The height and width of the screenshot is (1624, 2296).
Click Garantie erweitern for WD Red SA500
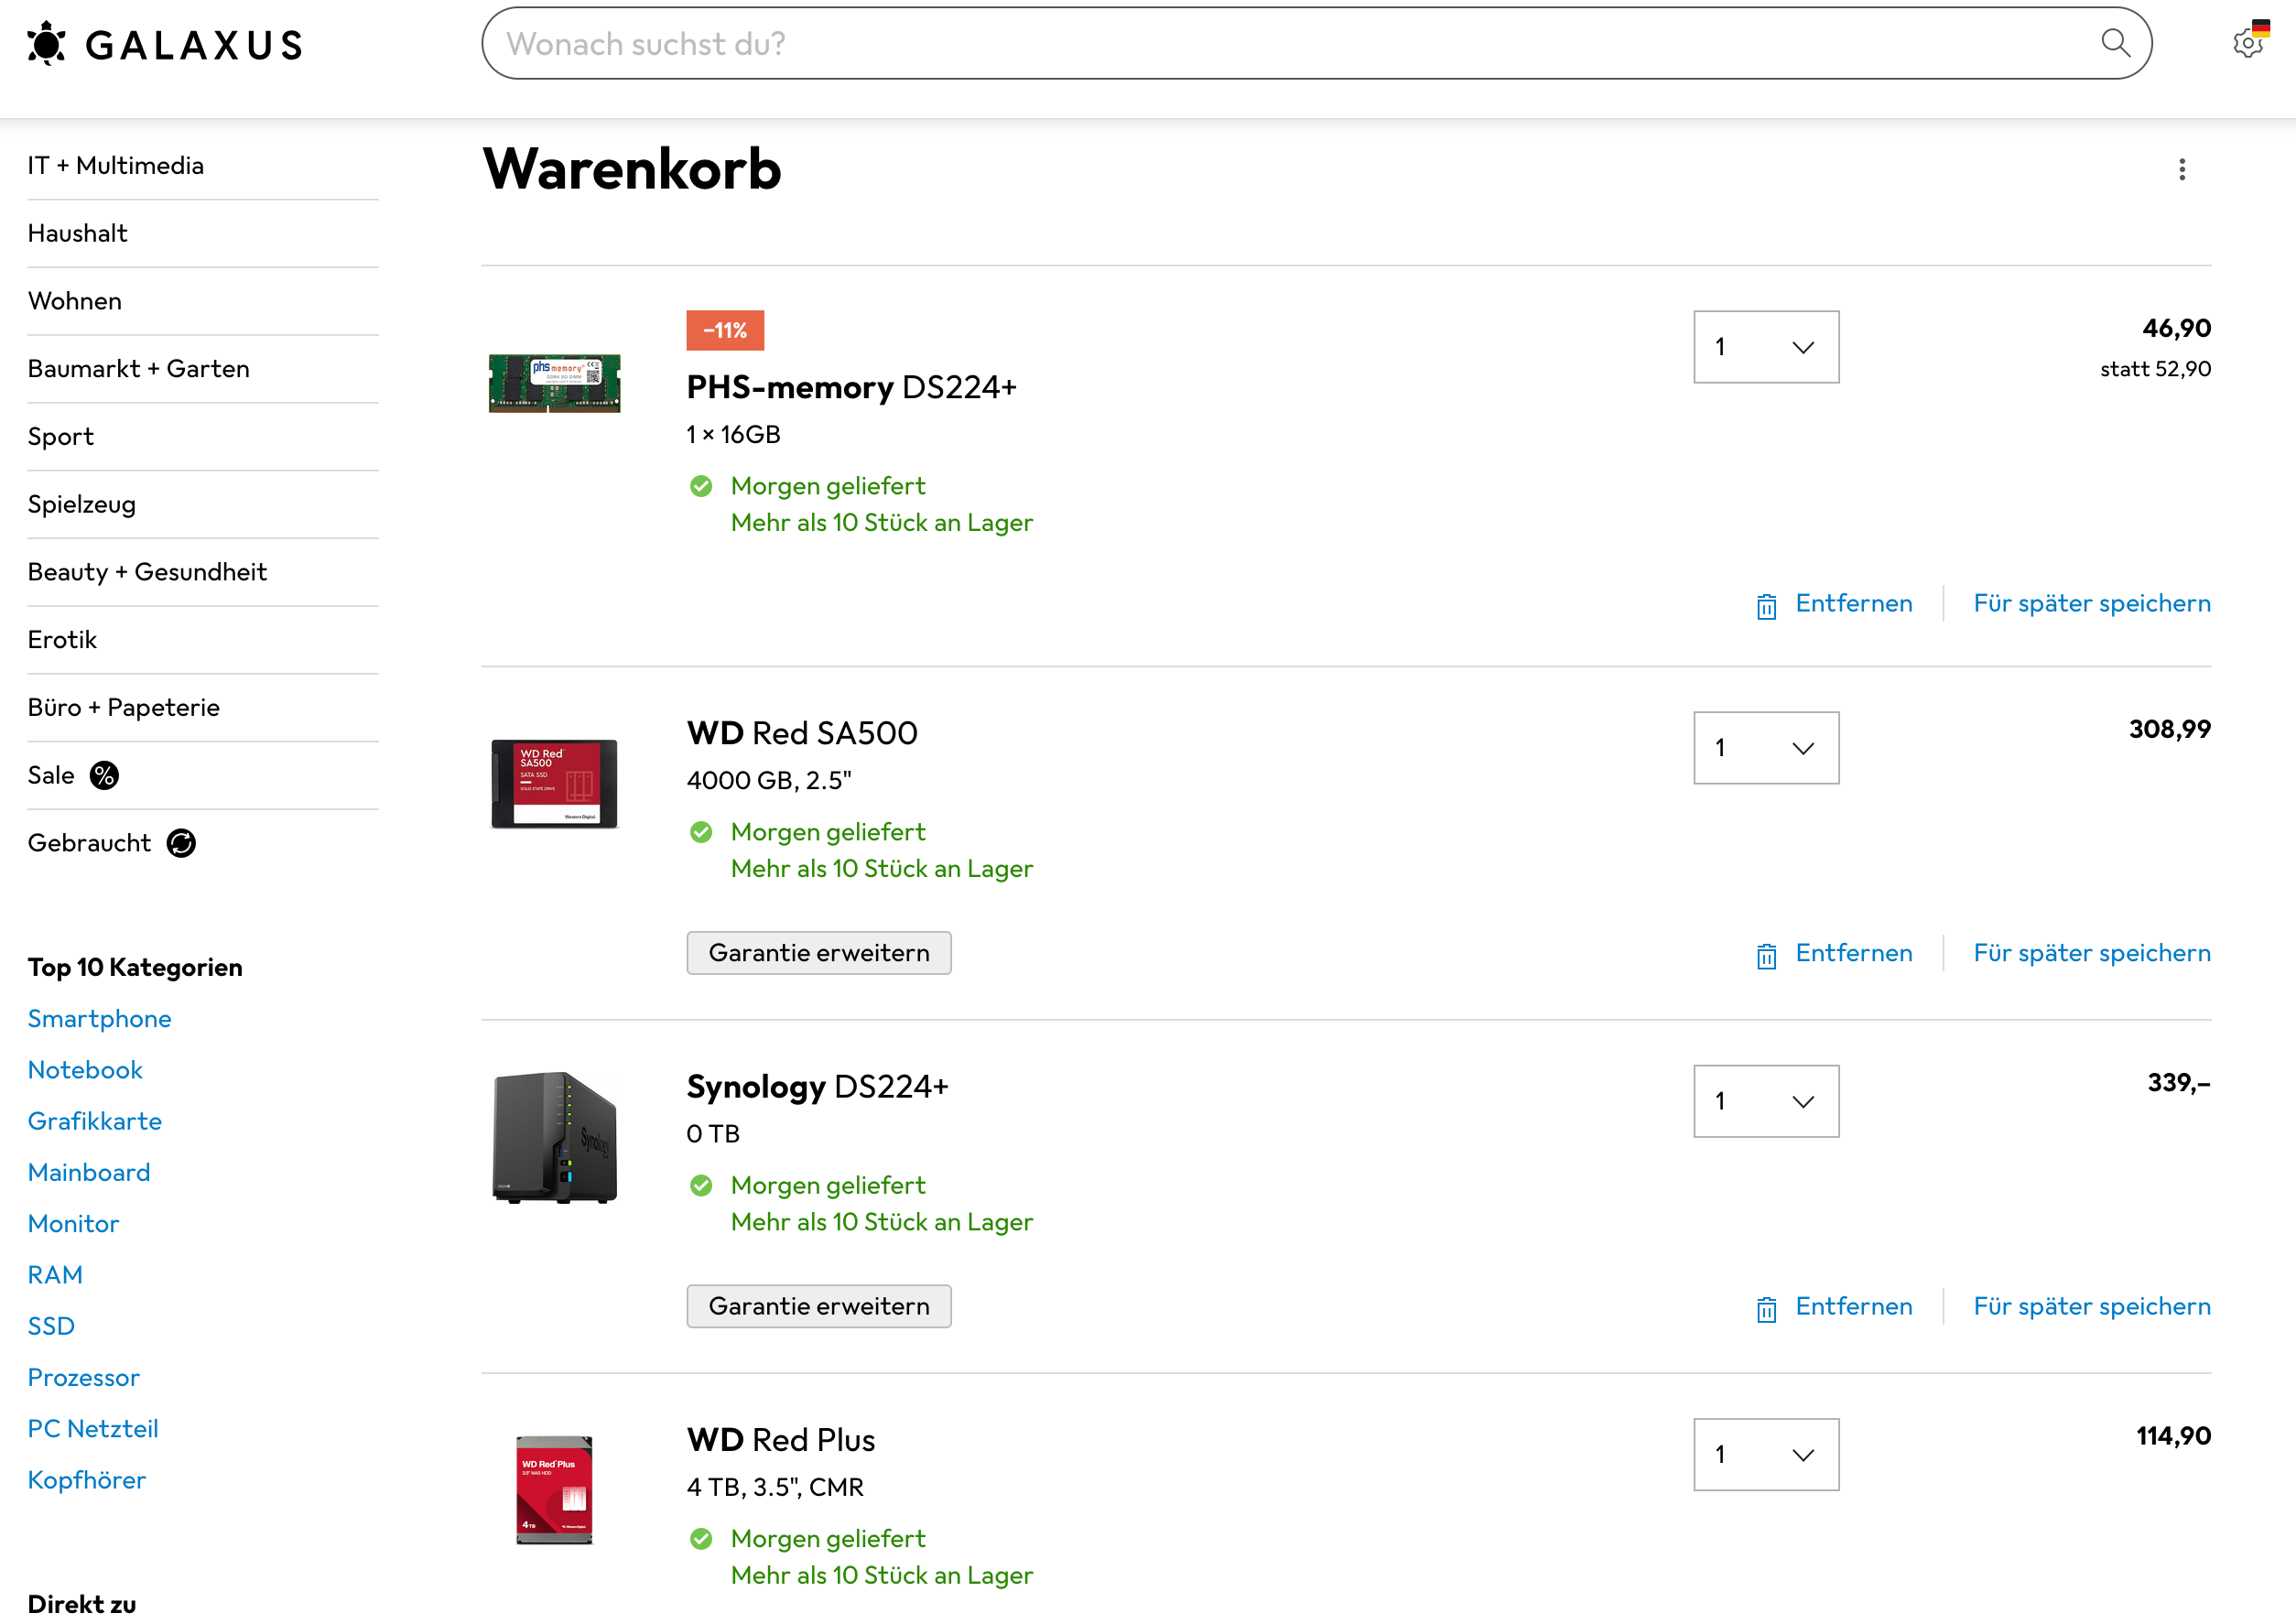[818, 953]
